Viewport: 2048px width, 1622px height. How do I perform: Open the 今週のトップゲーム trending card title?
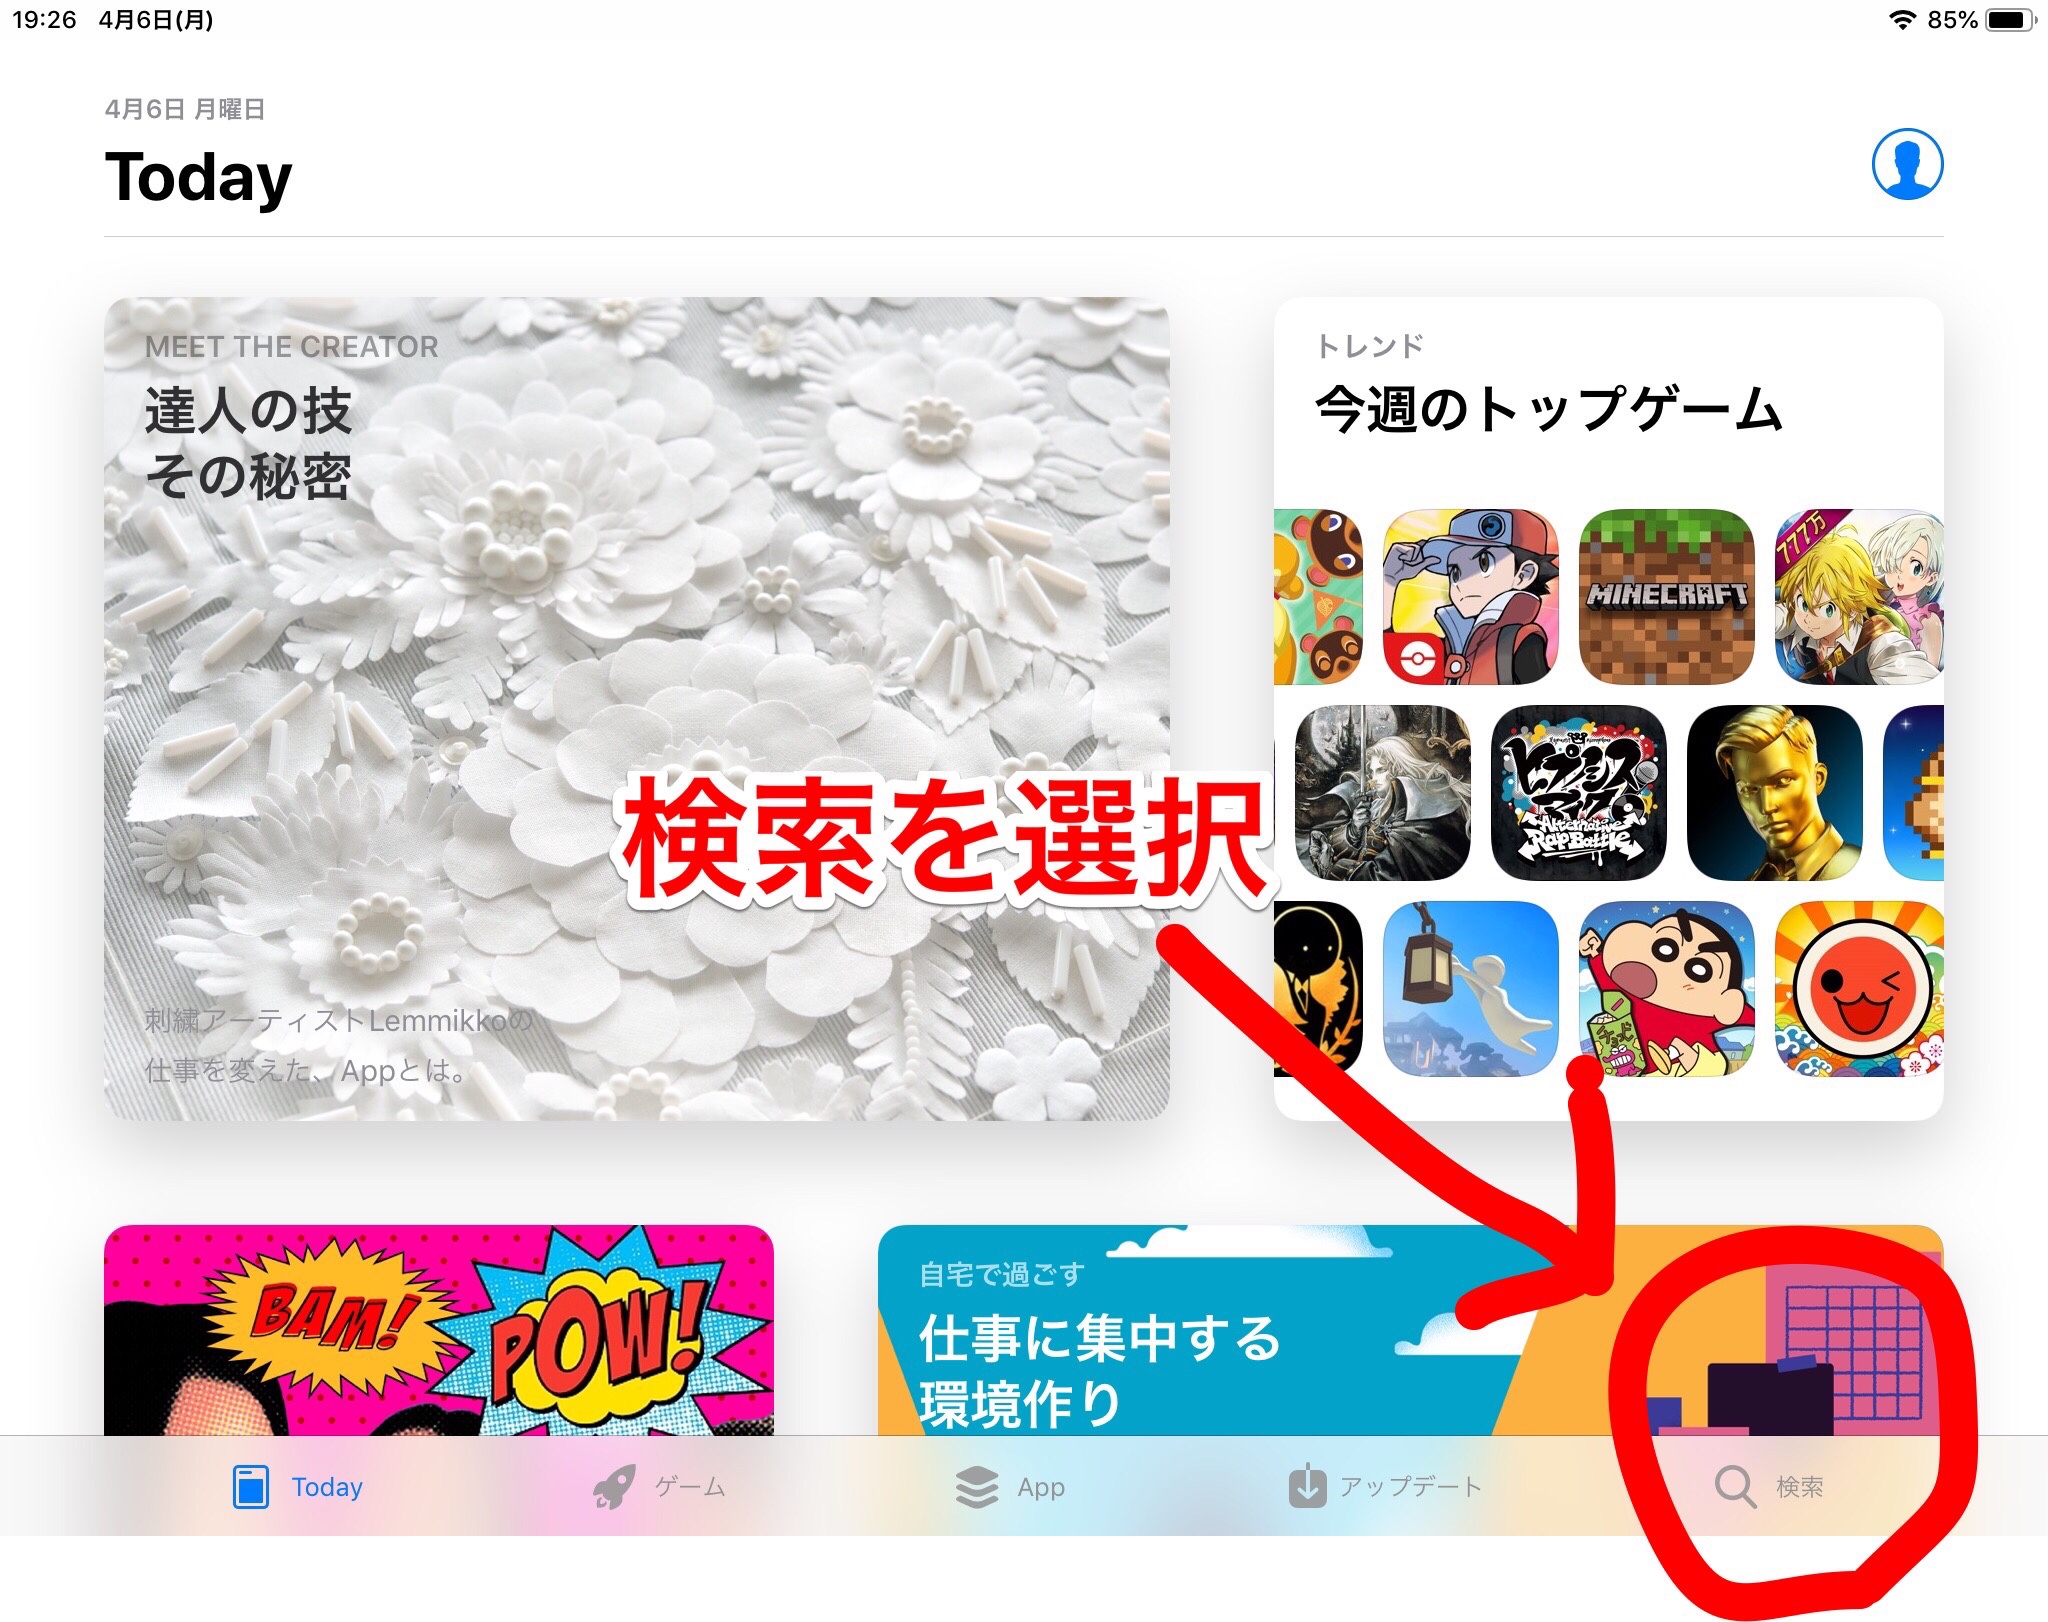(1549, 409)
